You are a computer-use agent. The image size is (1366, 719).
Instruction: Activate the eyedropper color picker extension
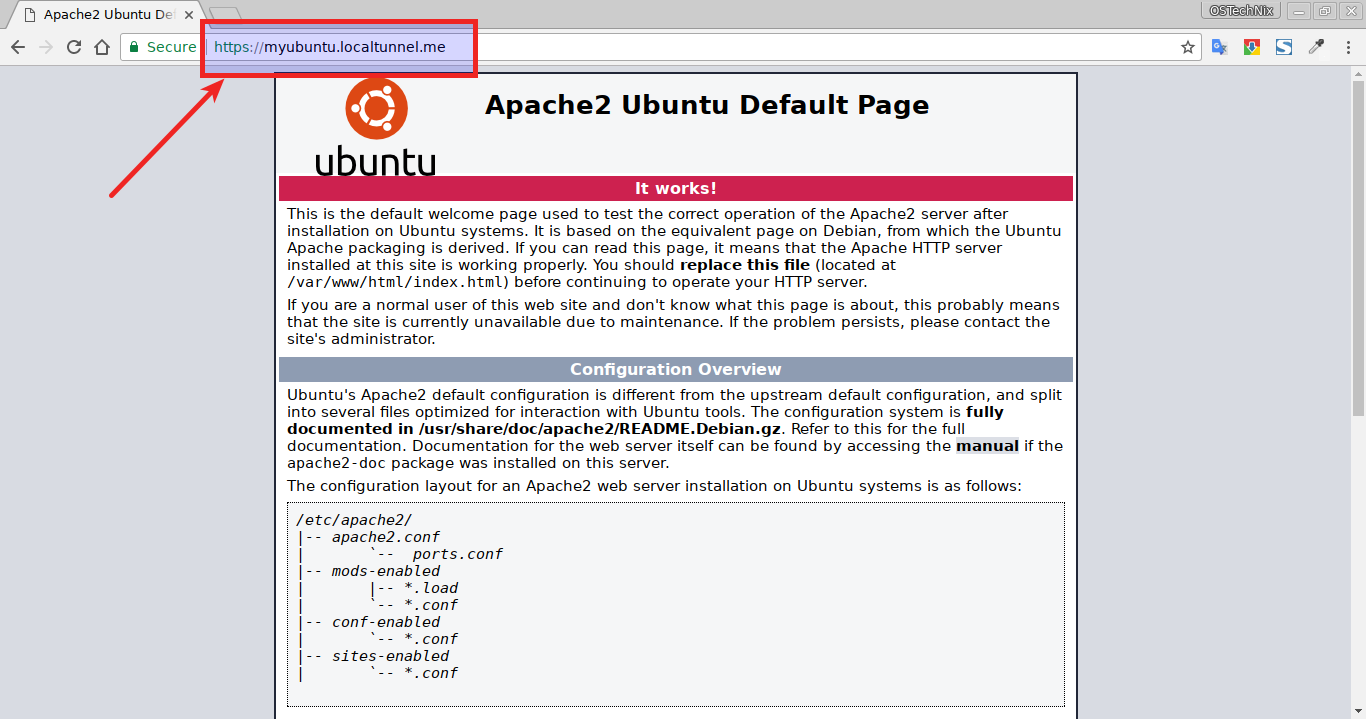(x=1316, y=47)
